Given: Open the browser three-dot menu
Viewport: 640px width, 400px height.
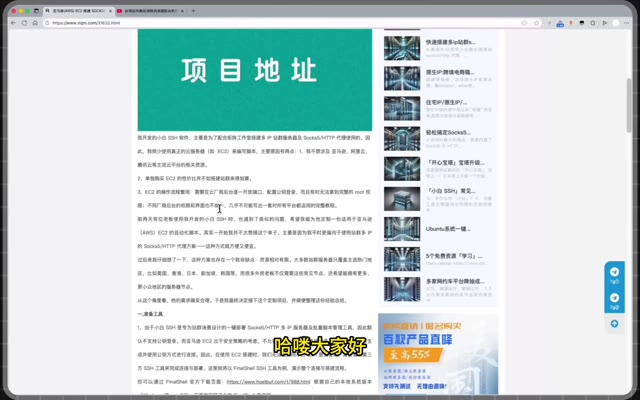Looking at the screenshot, I should coord(627,23).
